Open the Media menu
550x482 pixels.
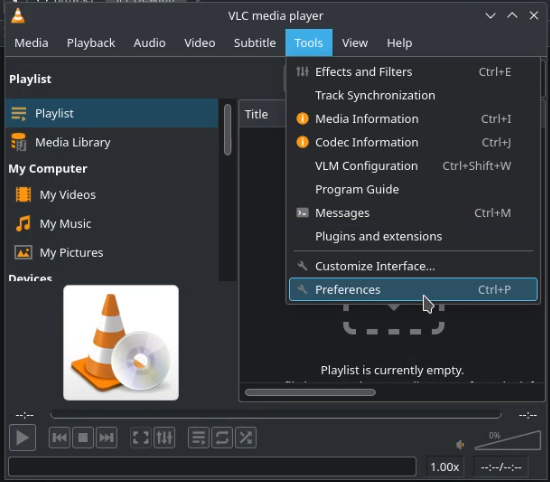31,43
